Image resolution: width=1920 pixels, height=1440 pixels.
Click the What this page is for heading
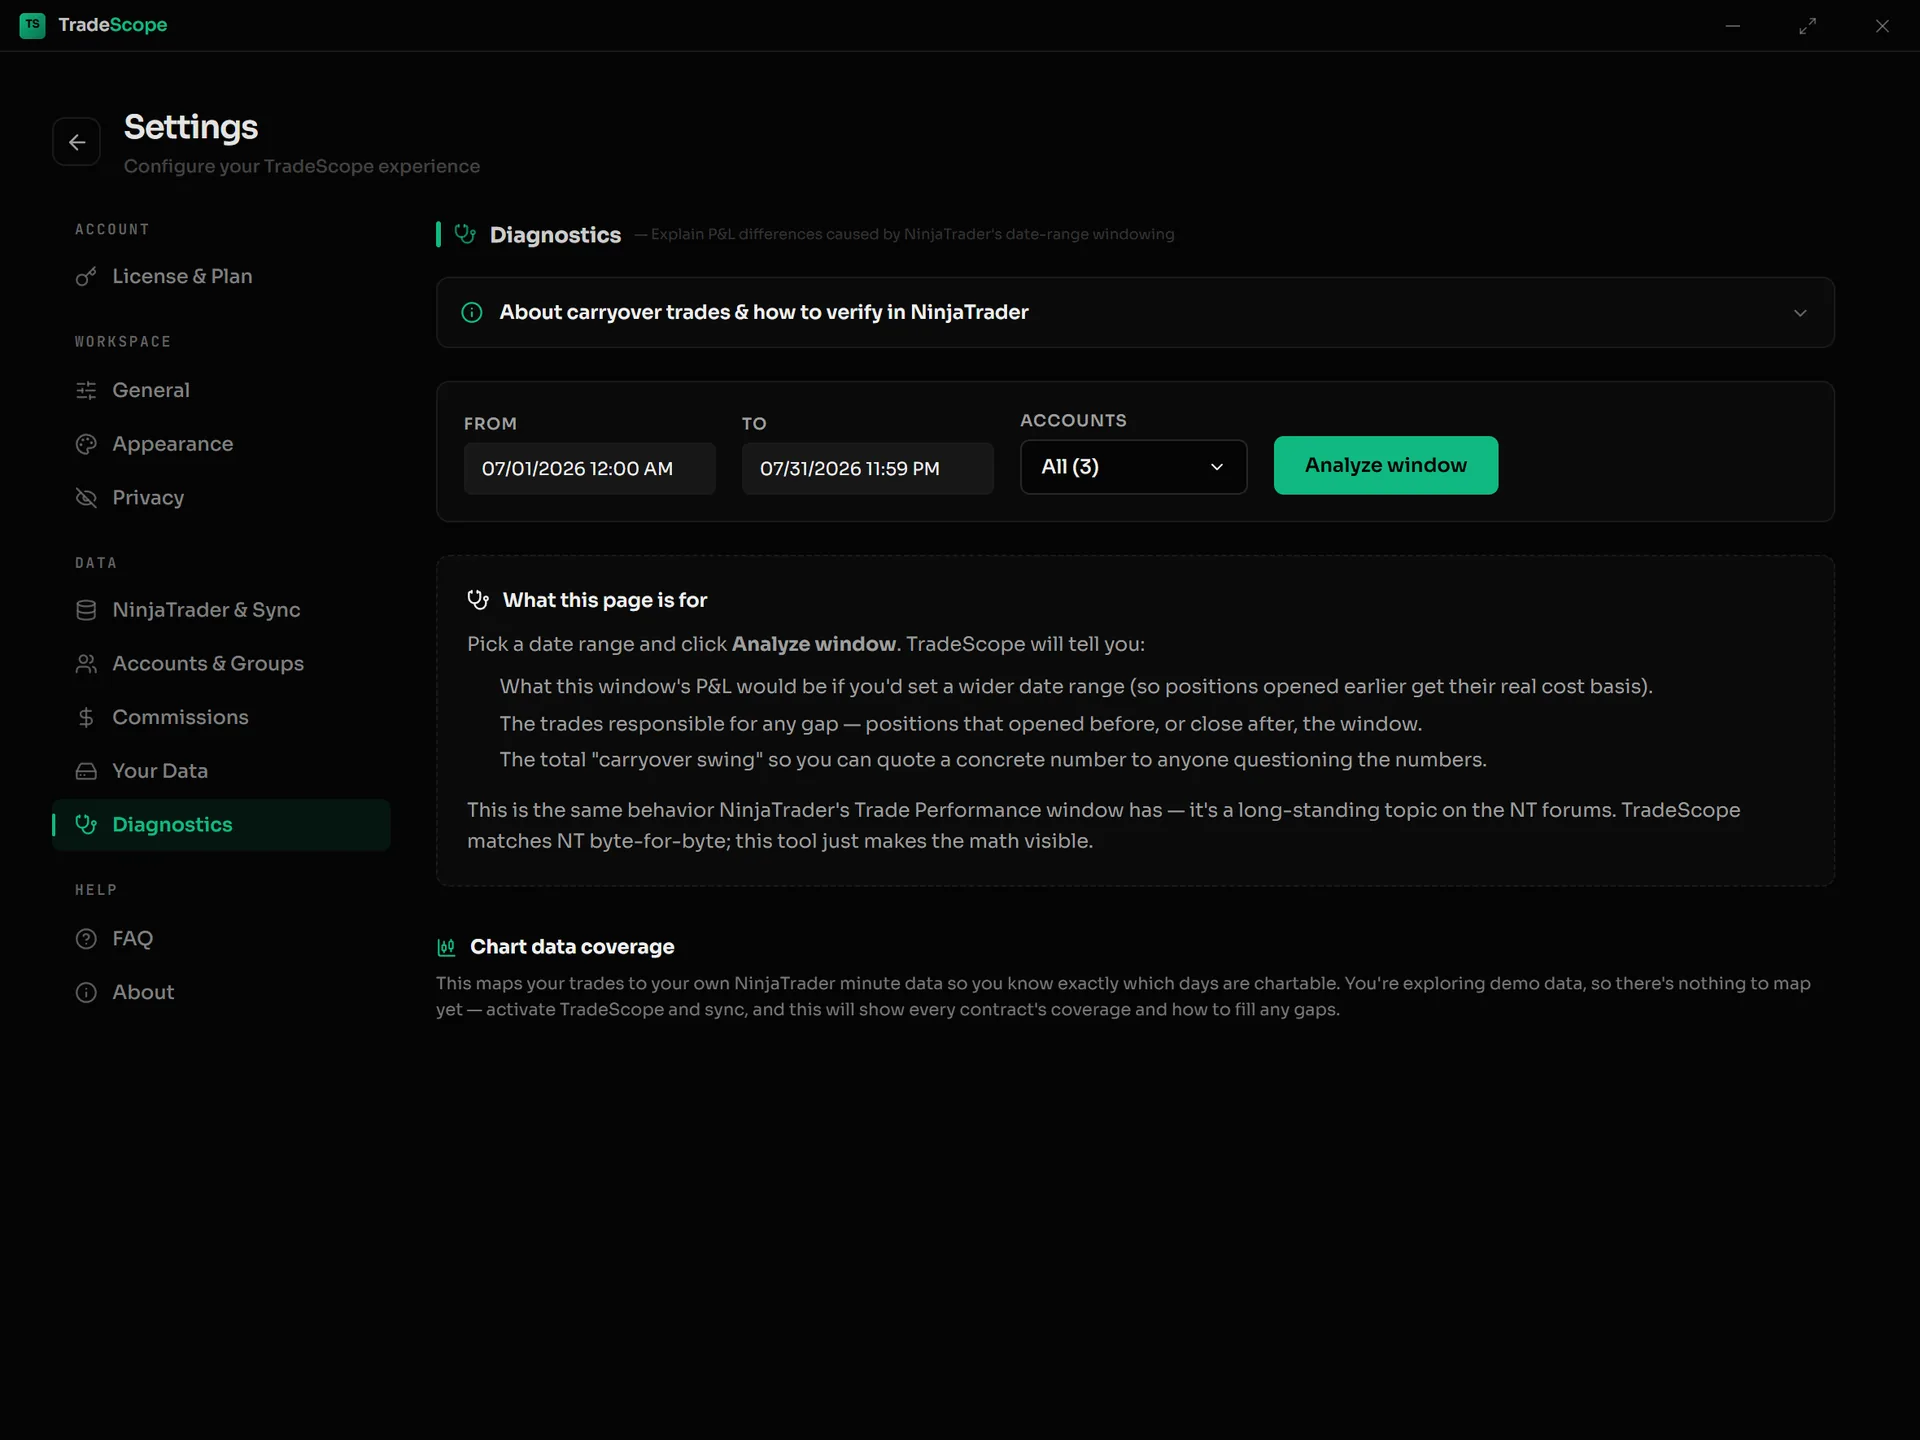pos(604,600)
